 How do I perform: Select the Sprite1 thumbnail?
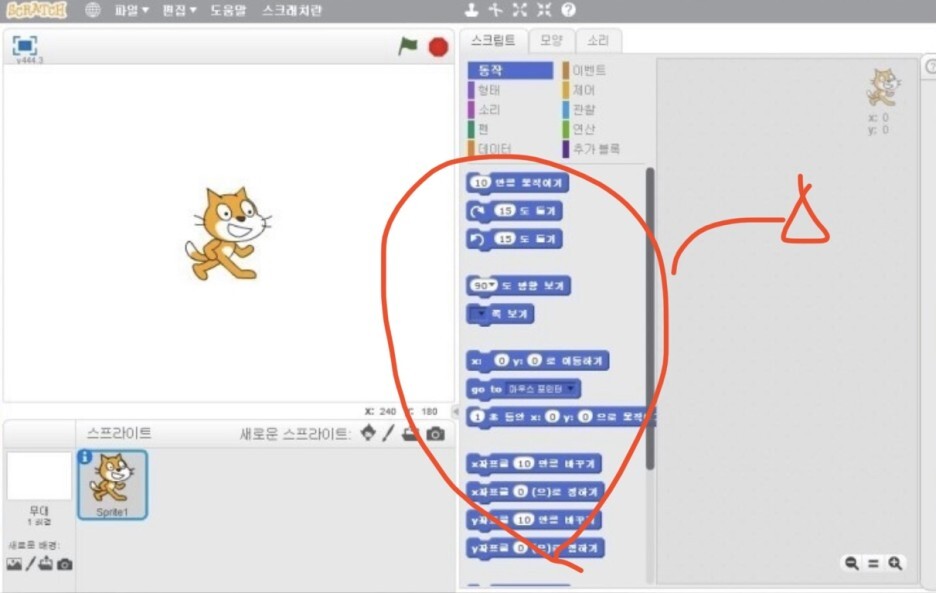(112, 485)
